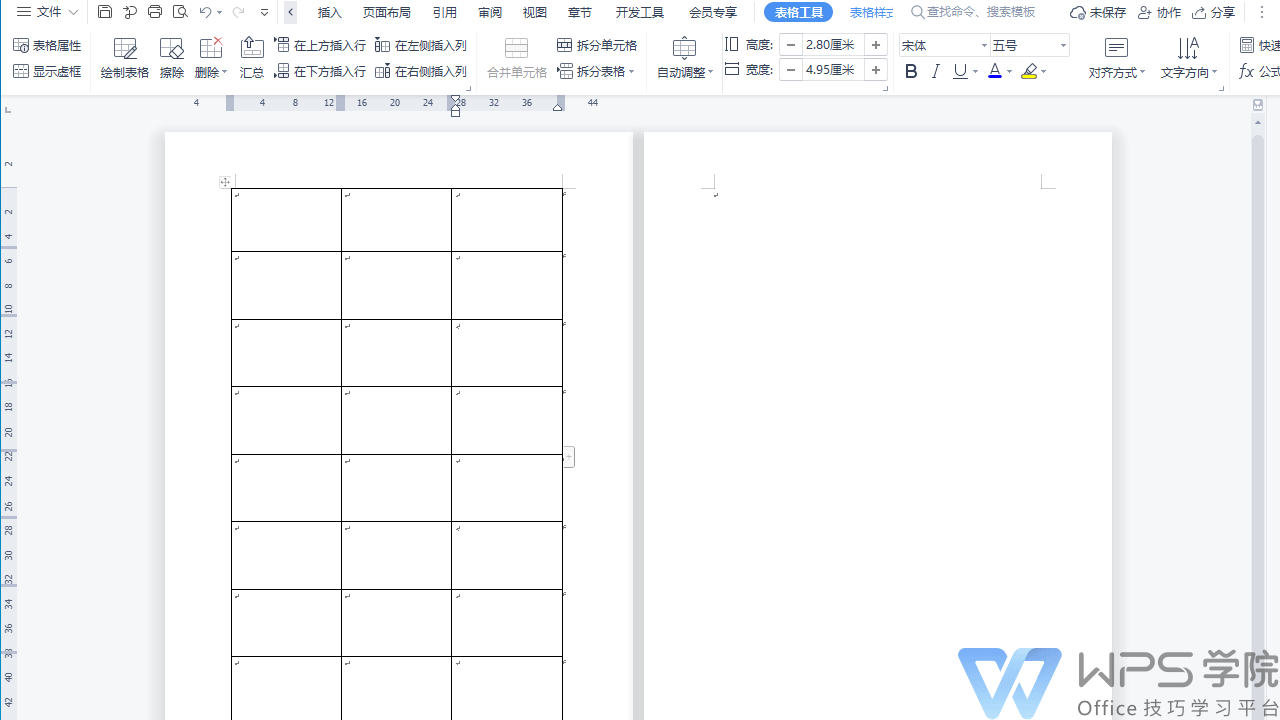Open quick toolbar customize dropdown arrow
Viewport: 1280px width, 720px height.
(264, 12)
